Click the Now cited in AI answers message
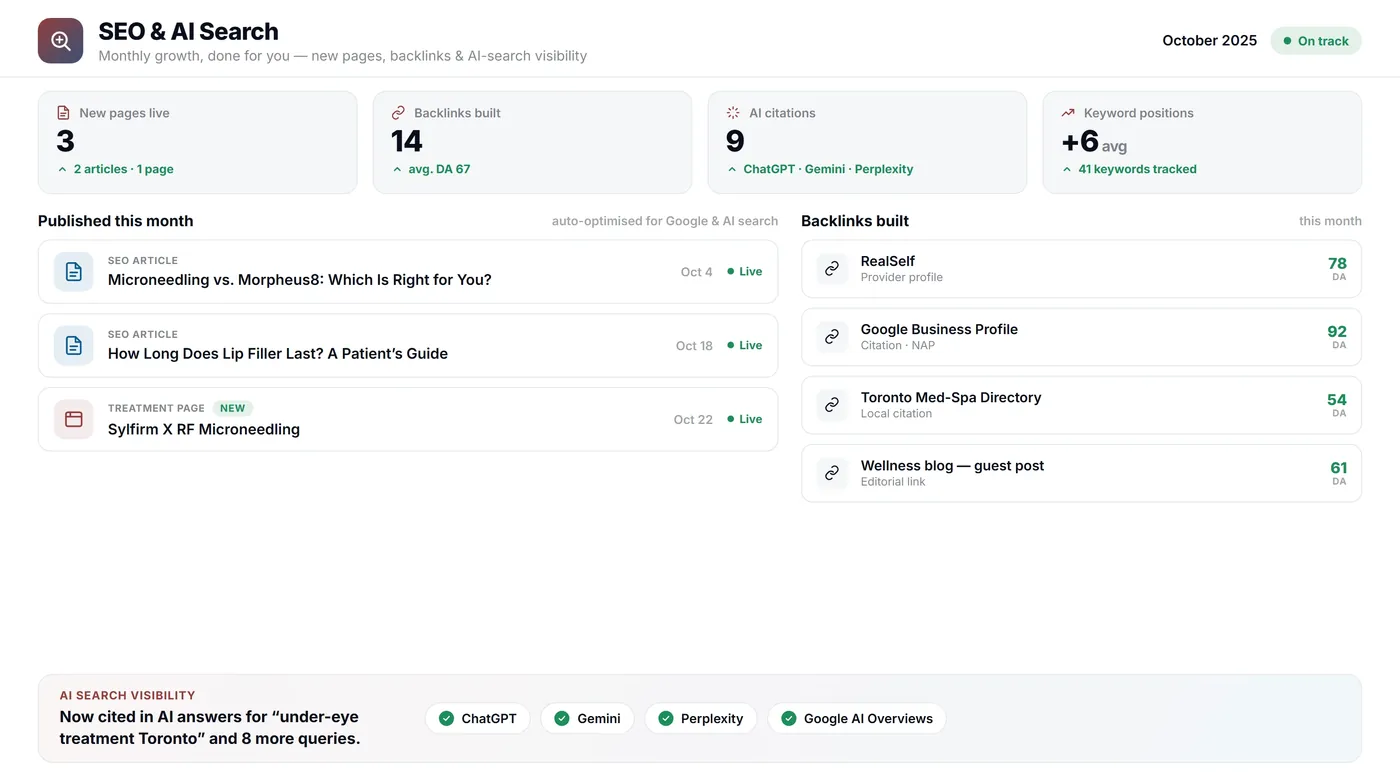Screen dimensions: 1400x778 [210, 728]
